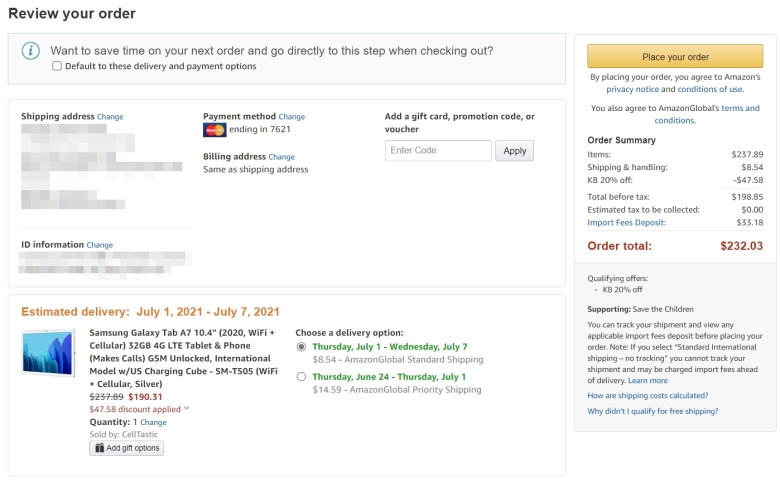Click the Place your order button
780x488 pixels.
tap(675, 56)
